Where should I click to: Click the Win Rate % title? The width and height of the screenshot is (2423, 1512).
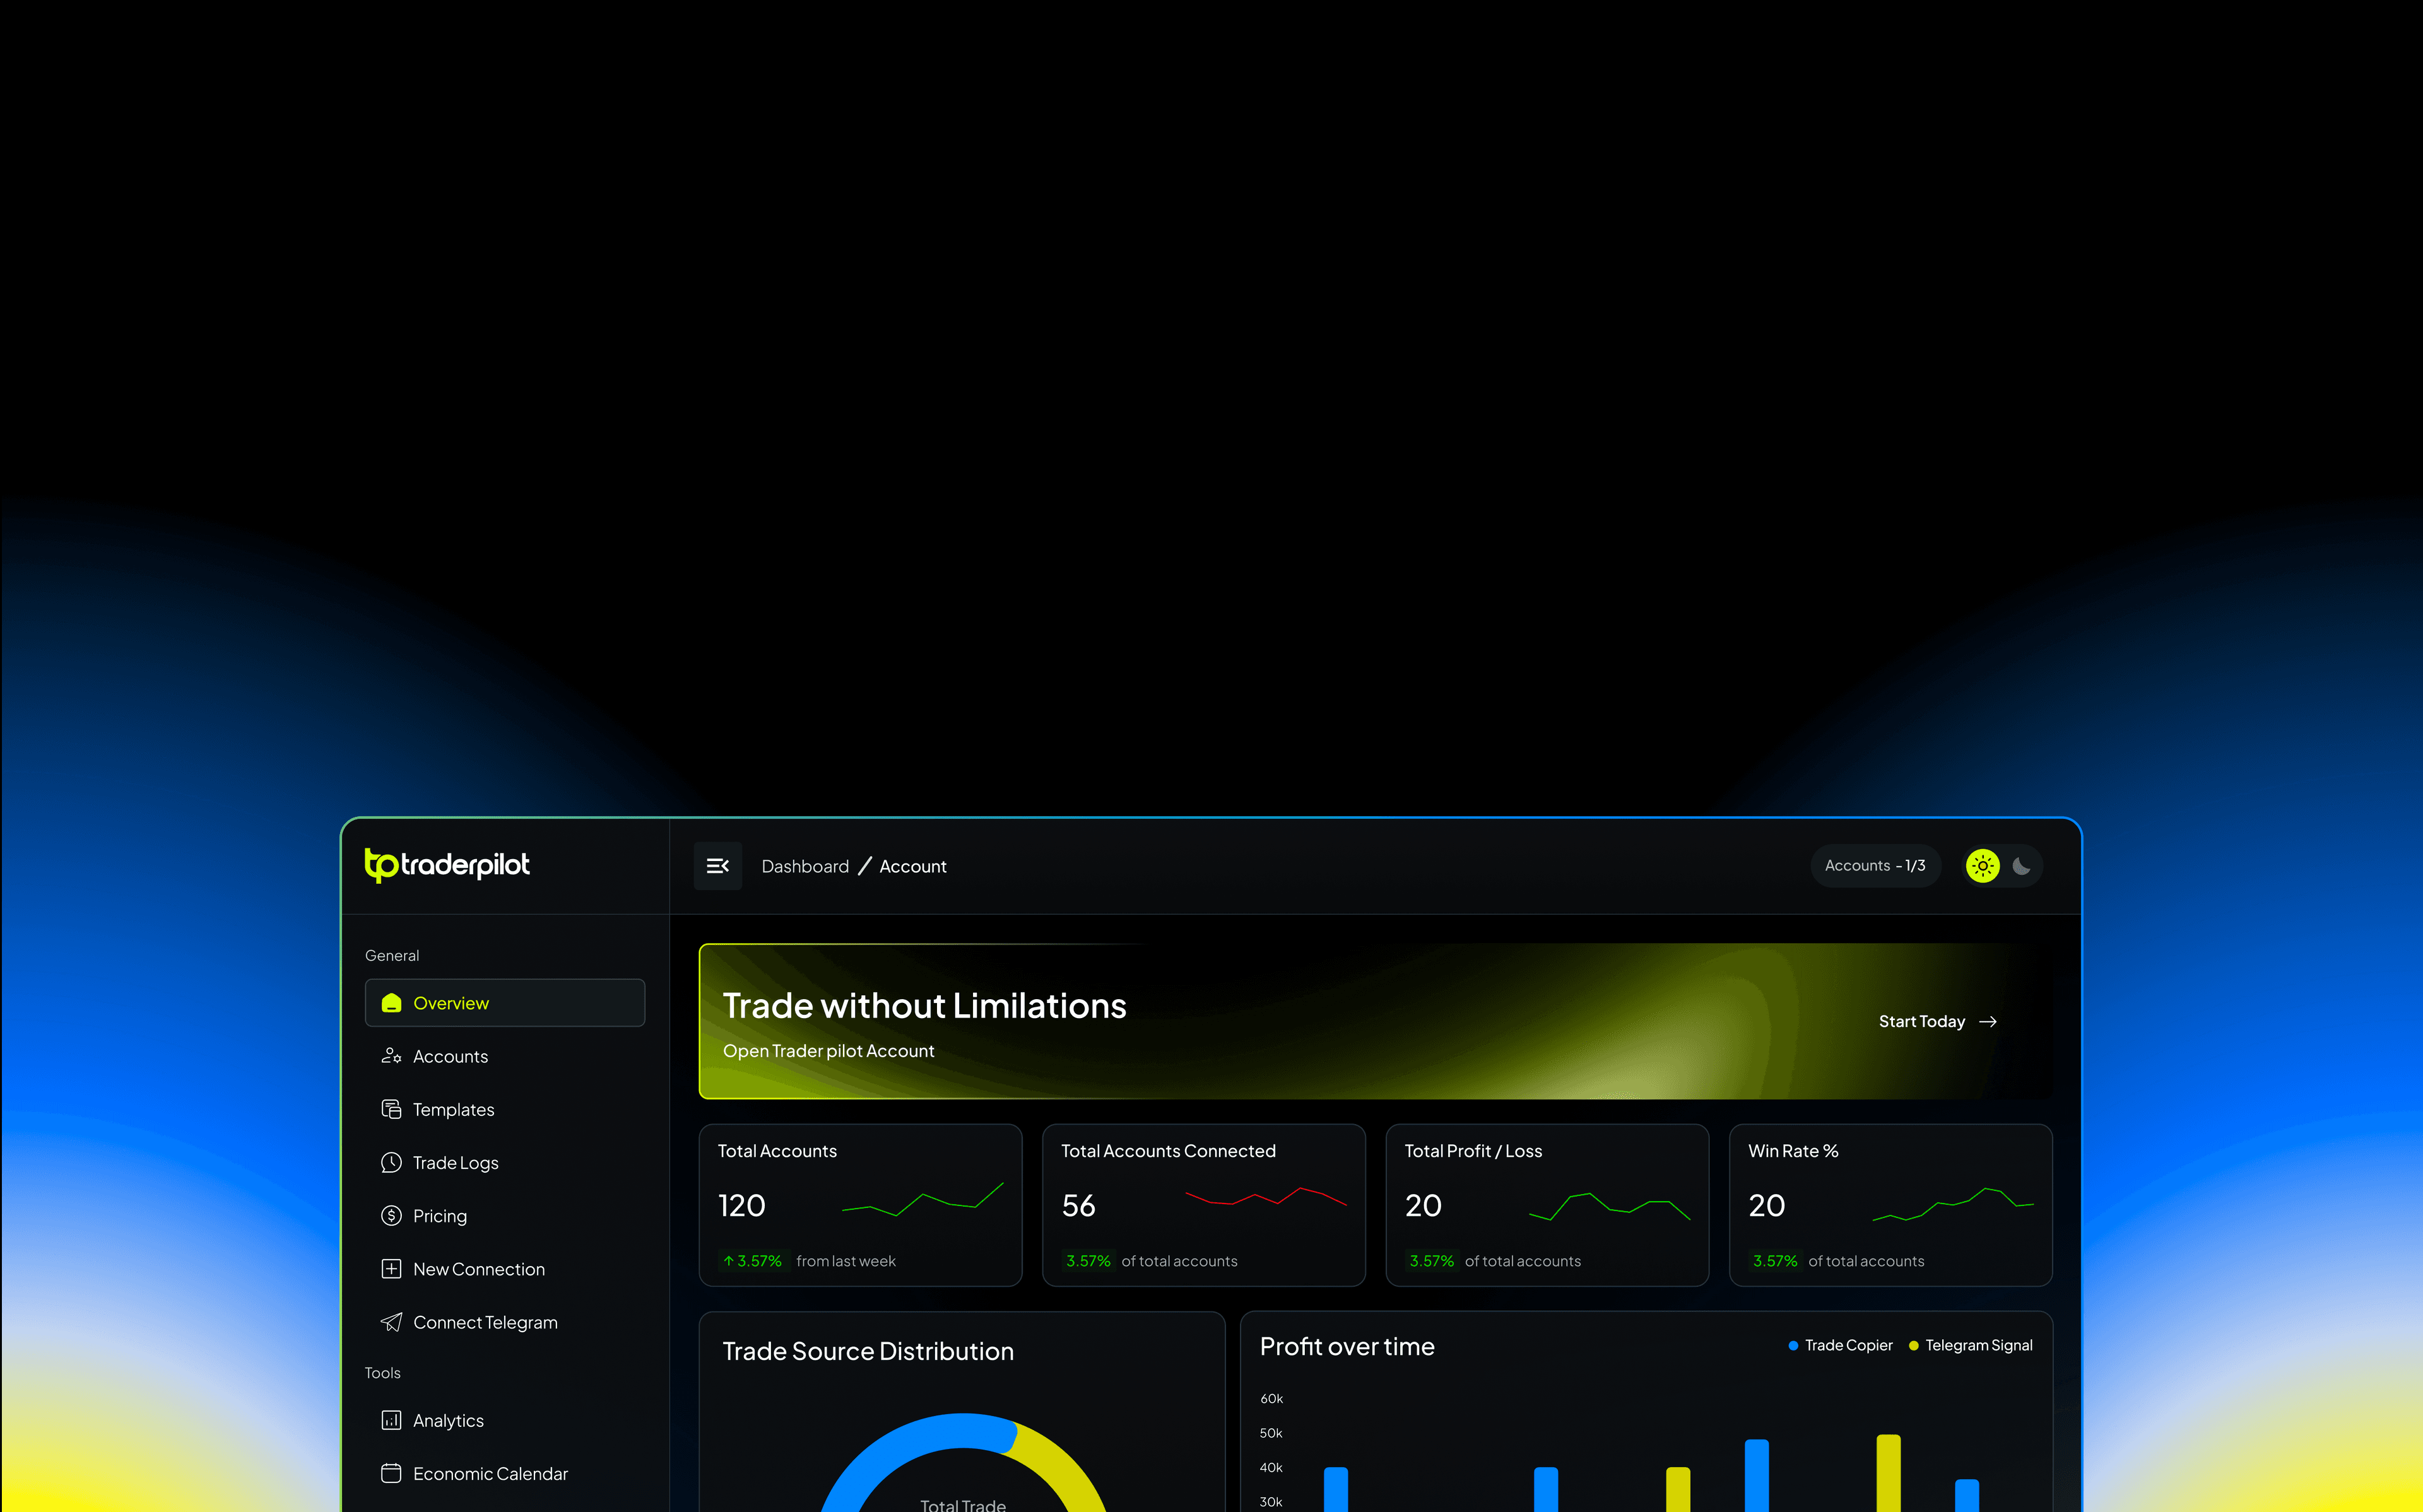pyautogui.click(x=1793, y=1151)
